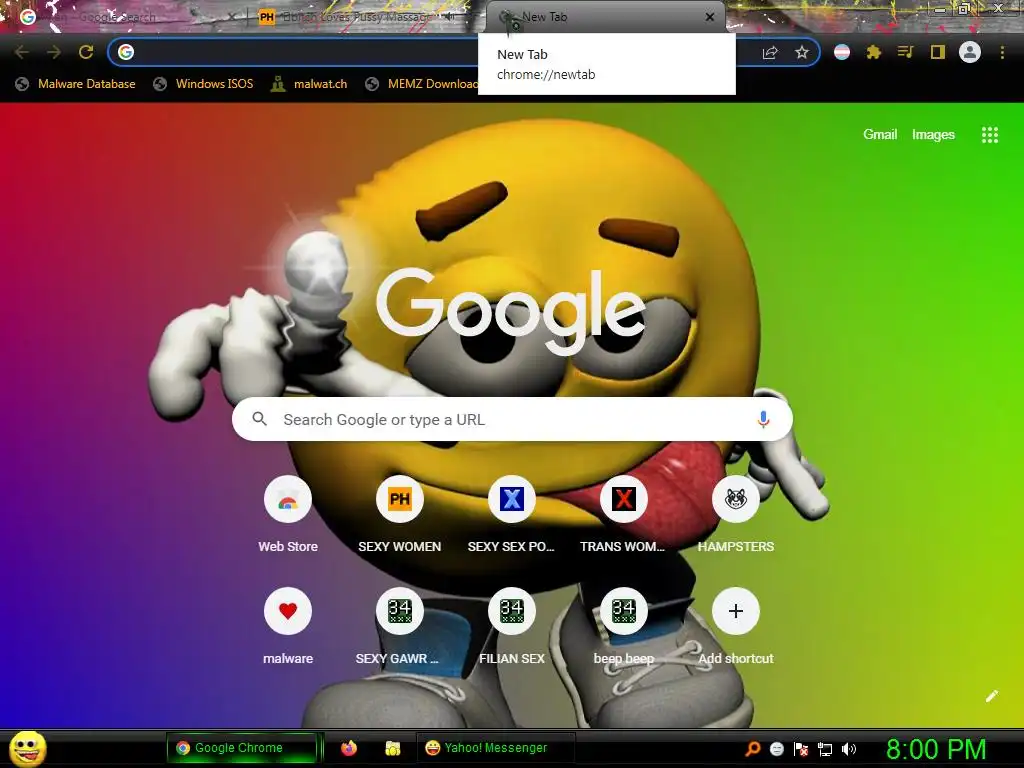Image resolution: width=1024 pixels, height=768 pixels.
Task: Open the profile avatar menu
Action: click(x=970, y=52)
